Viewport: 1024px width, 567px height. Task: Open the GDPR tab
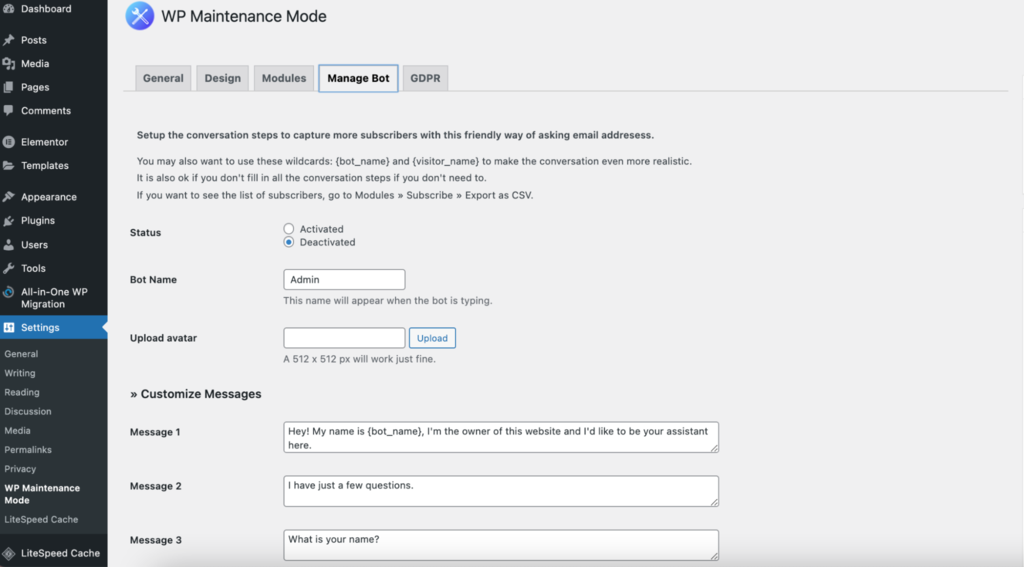(x=425, y=78)
